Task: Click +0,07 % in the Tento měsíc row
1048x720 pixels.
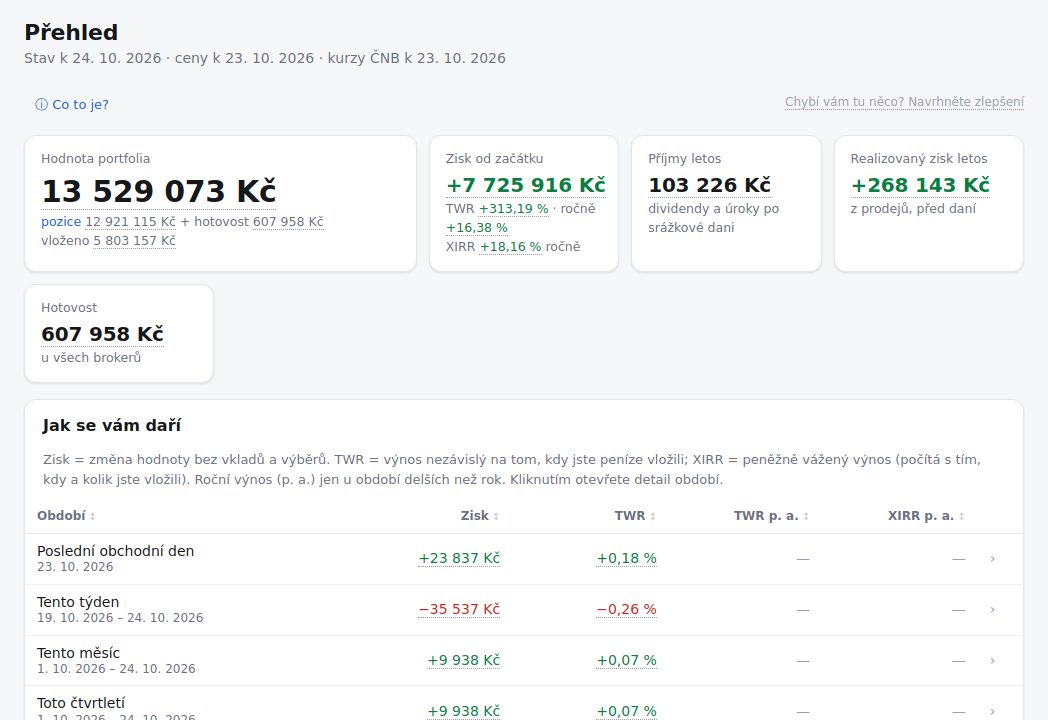Action: click(x=626, y=661)
